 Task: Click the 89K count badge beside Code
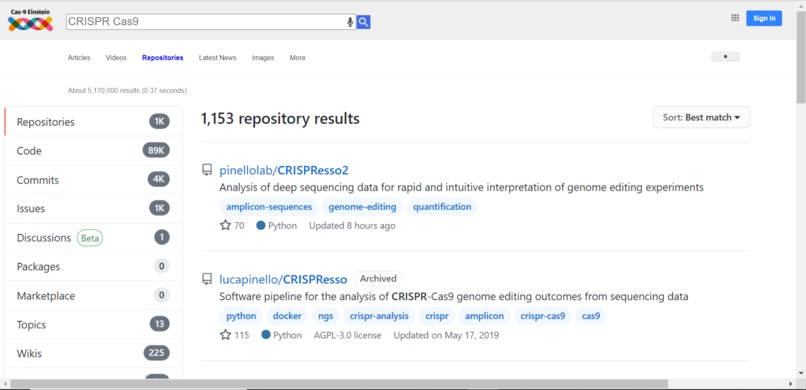pos(156,151)
